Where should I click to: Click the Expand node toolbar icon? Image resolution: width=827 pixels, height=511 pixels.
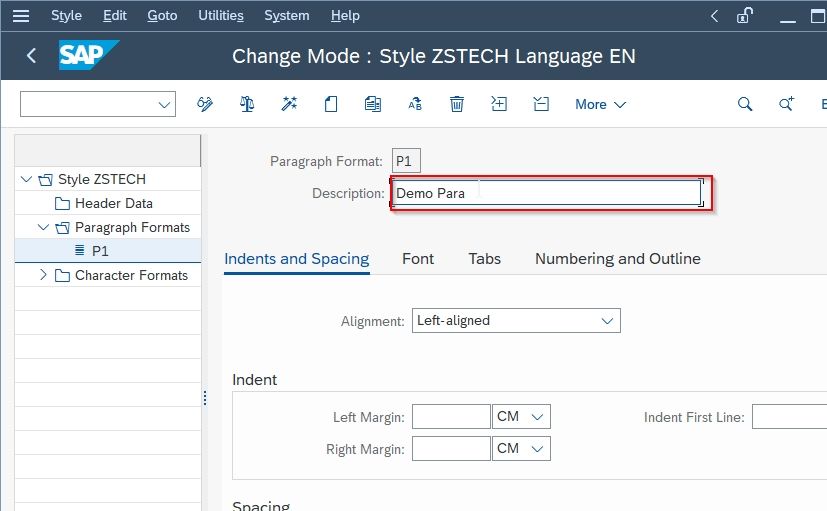499,104
